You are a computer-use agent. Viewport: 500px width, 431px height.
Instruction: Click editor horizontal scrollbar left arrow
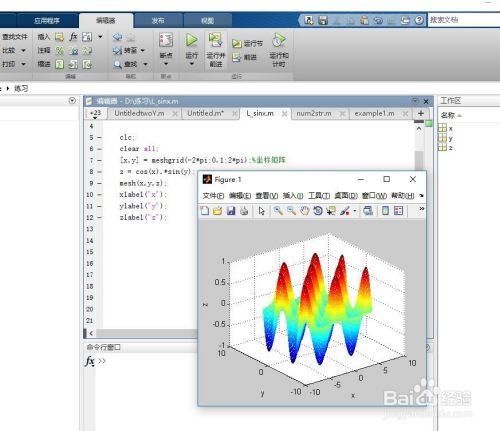91,333
